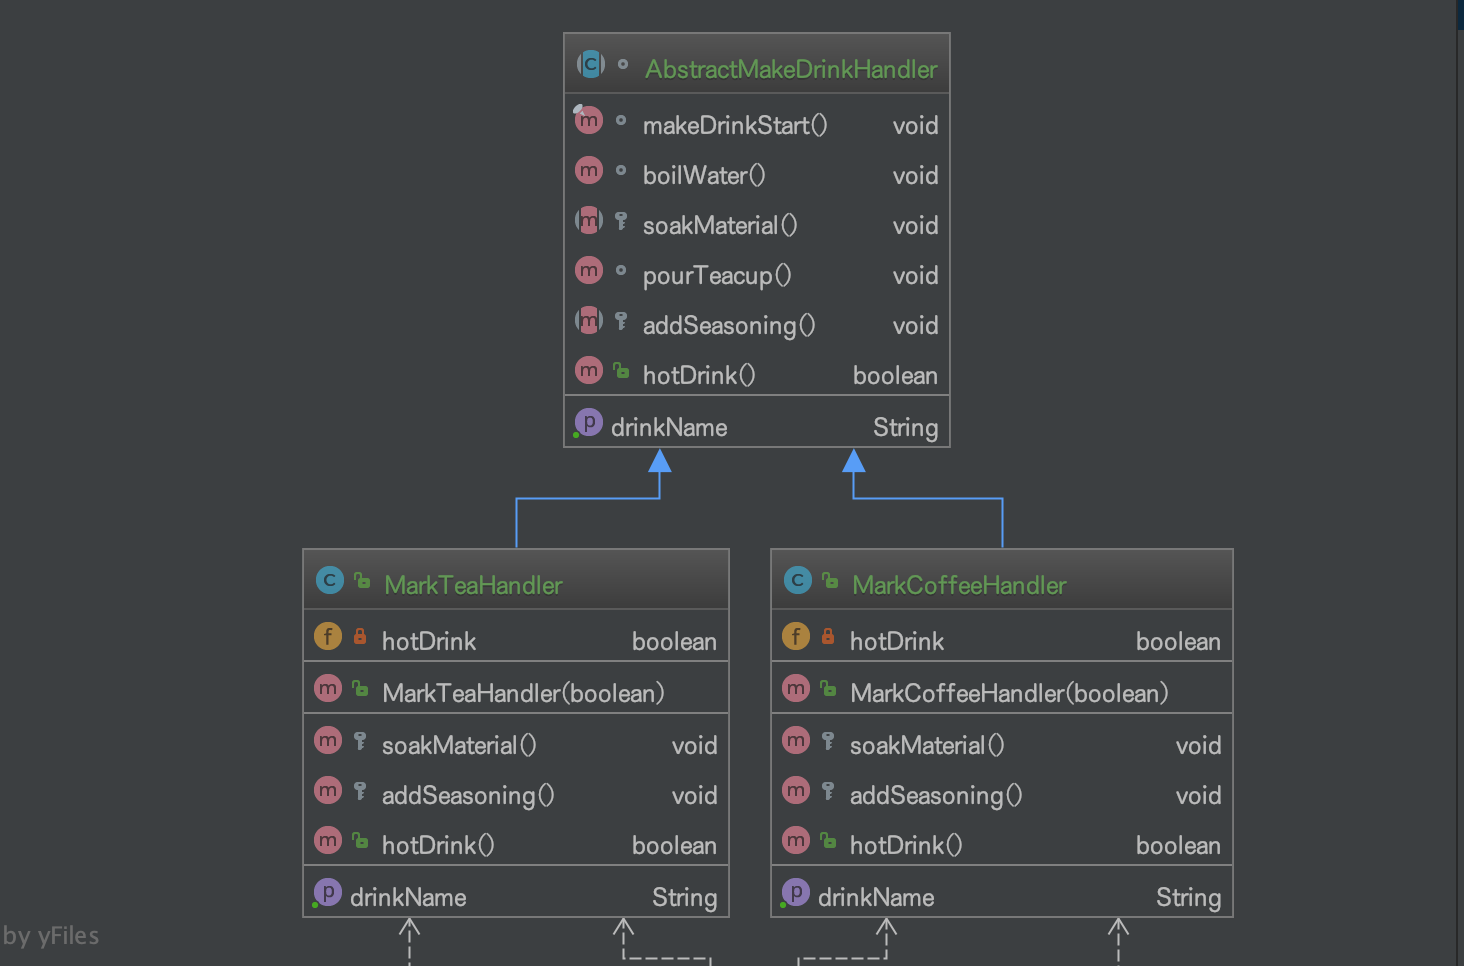Click the abstract method icon of addSeasoning() in AbstractMakeDrinkHandler
Viewport: 1464px width, 966px height.
(589, 320)
